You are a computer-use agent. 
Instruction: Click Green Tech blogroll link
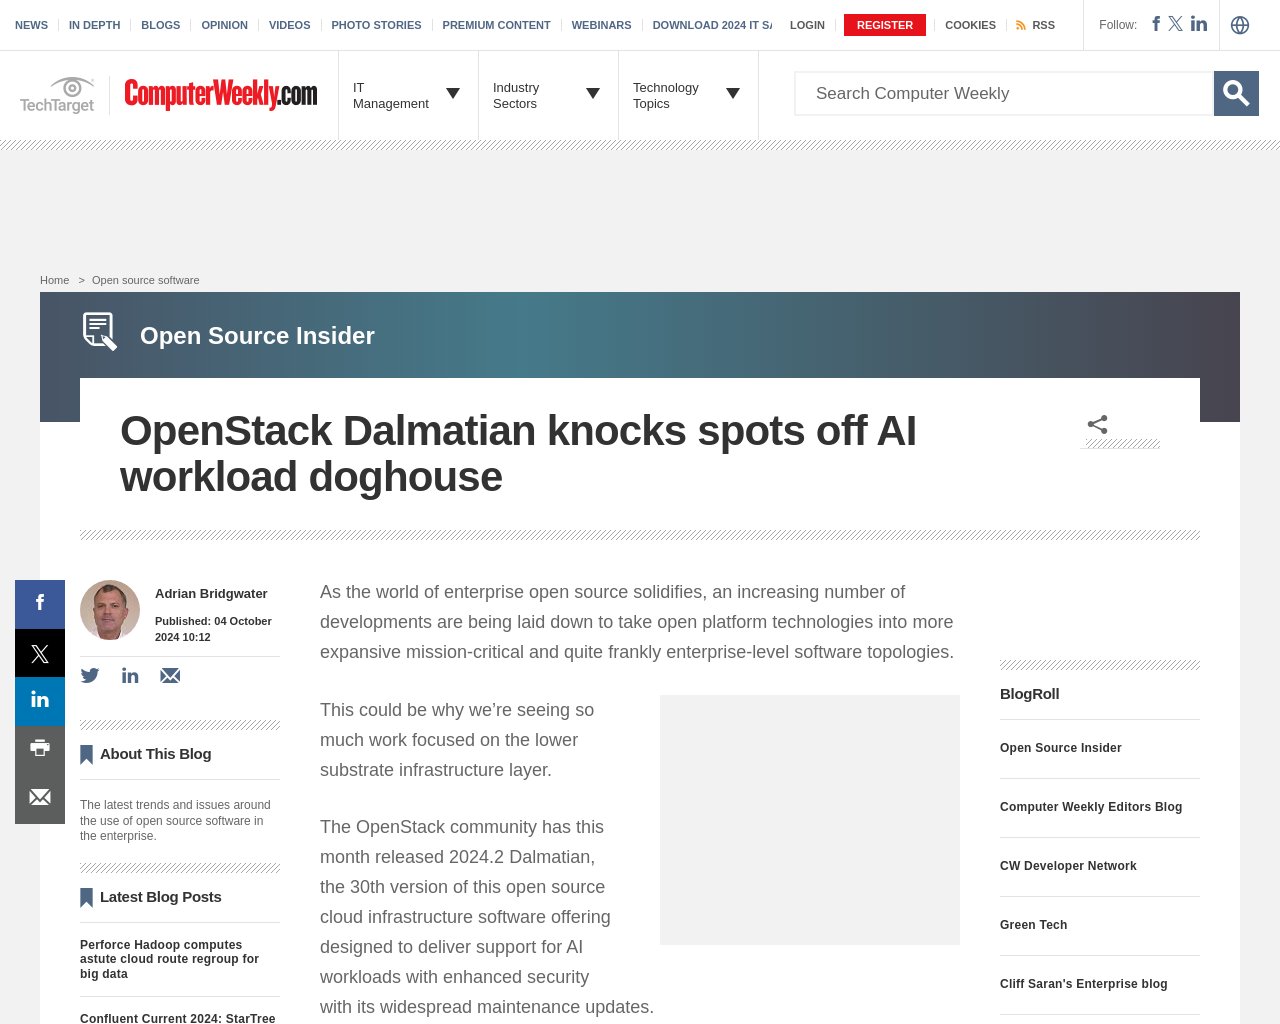tap(1033, 925)
